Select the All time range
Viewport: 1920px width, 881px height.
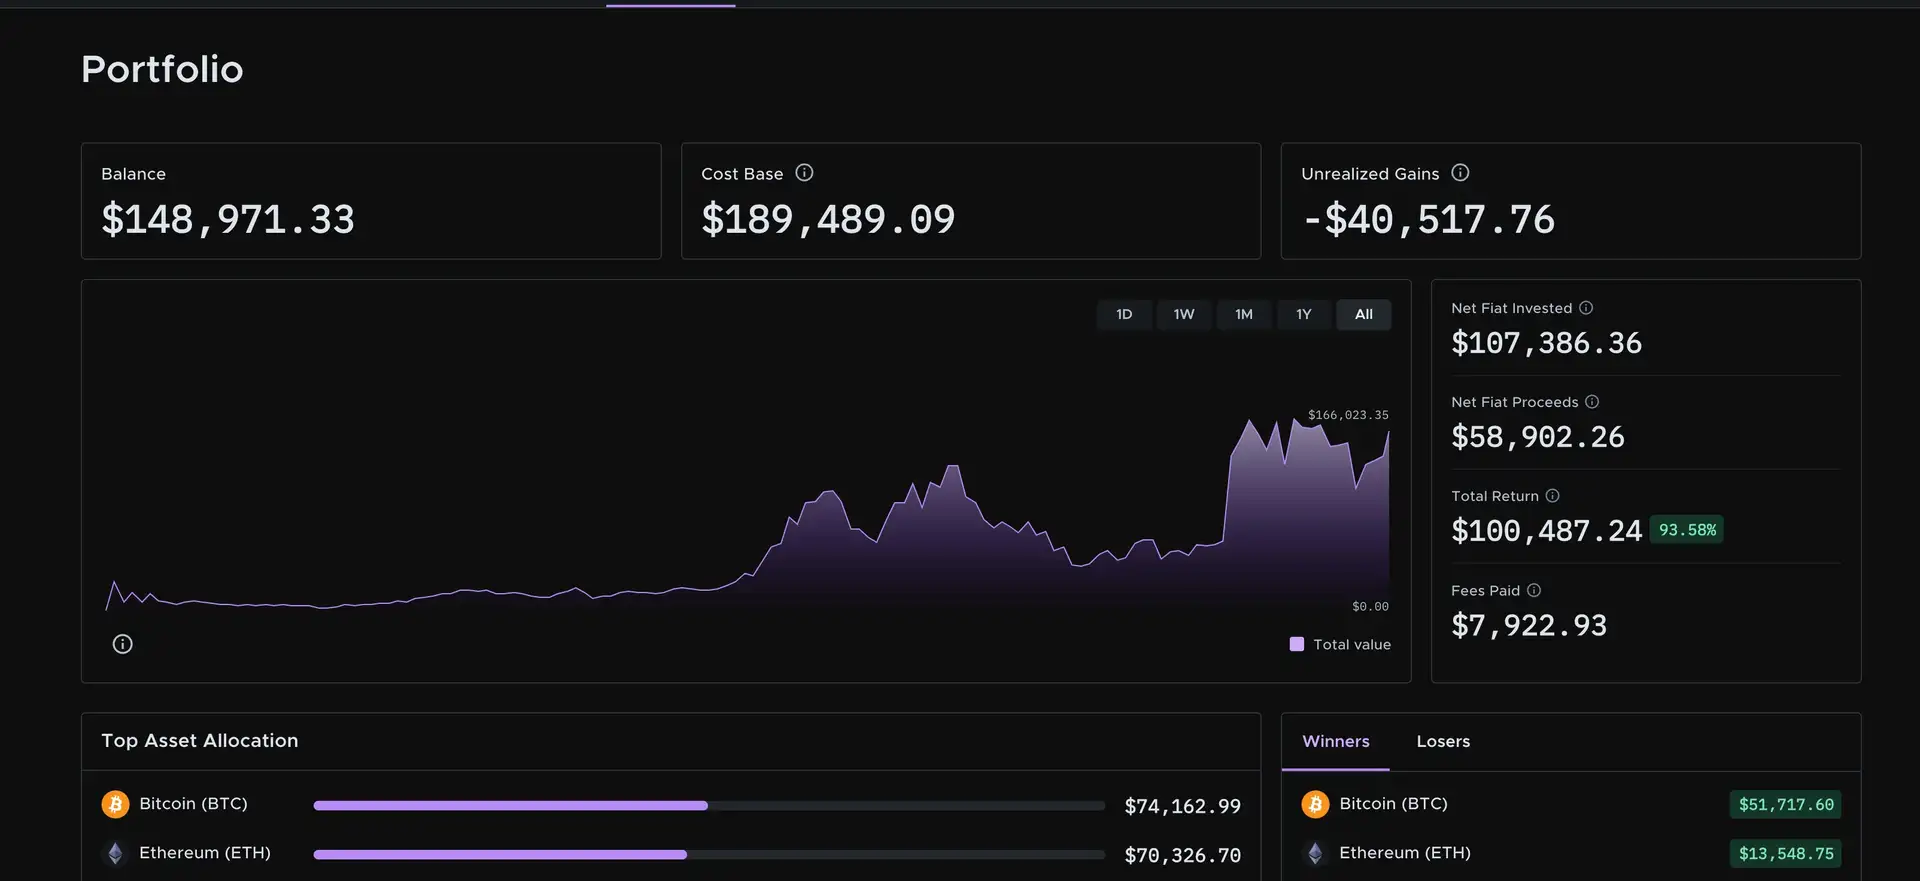point(1364,314)
